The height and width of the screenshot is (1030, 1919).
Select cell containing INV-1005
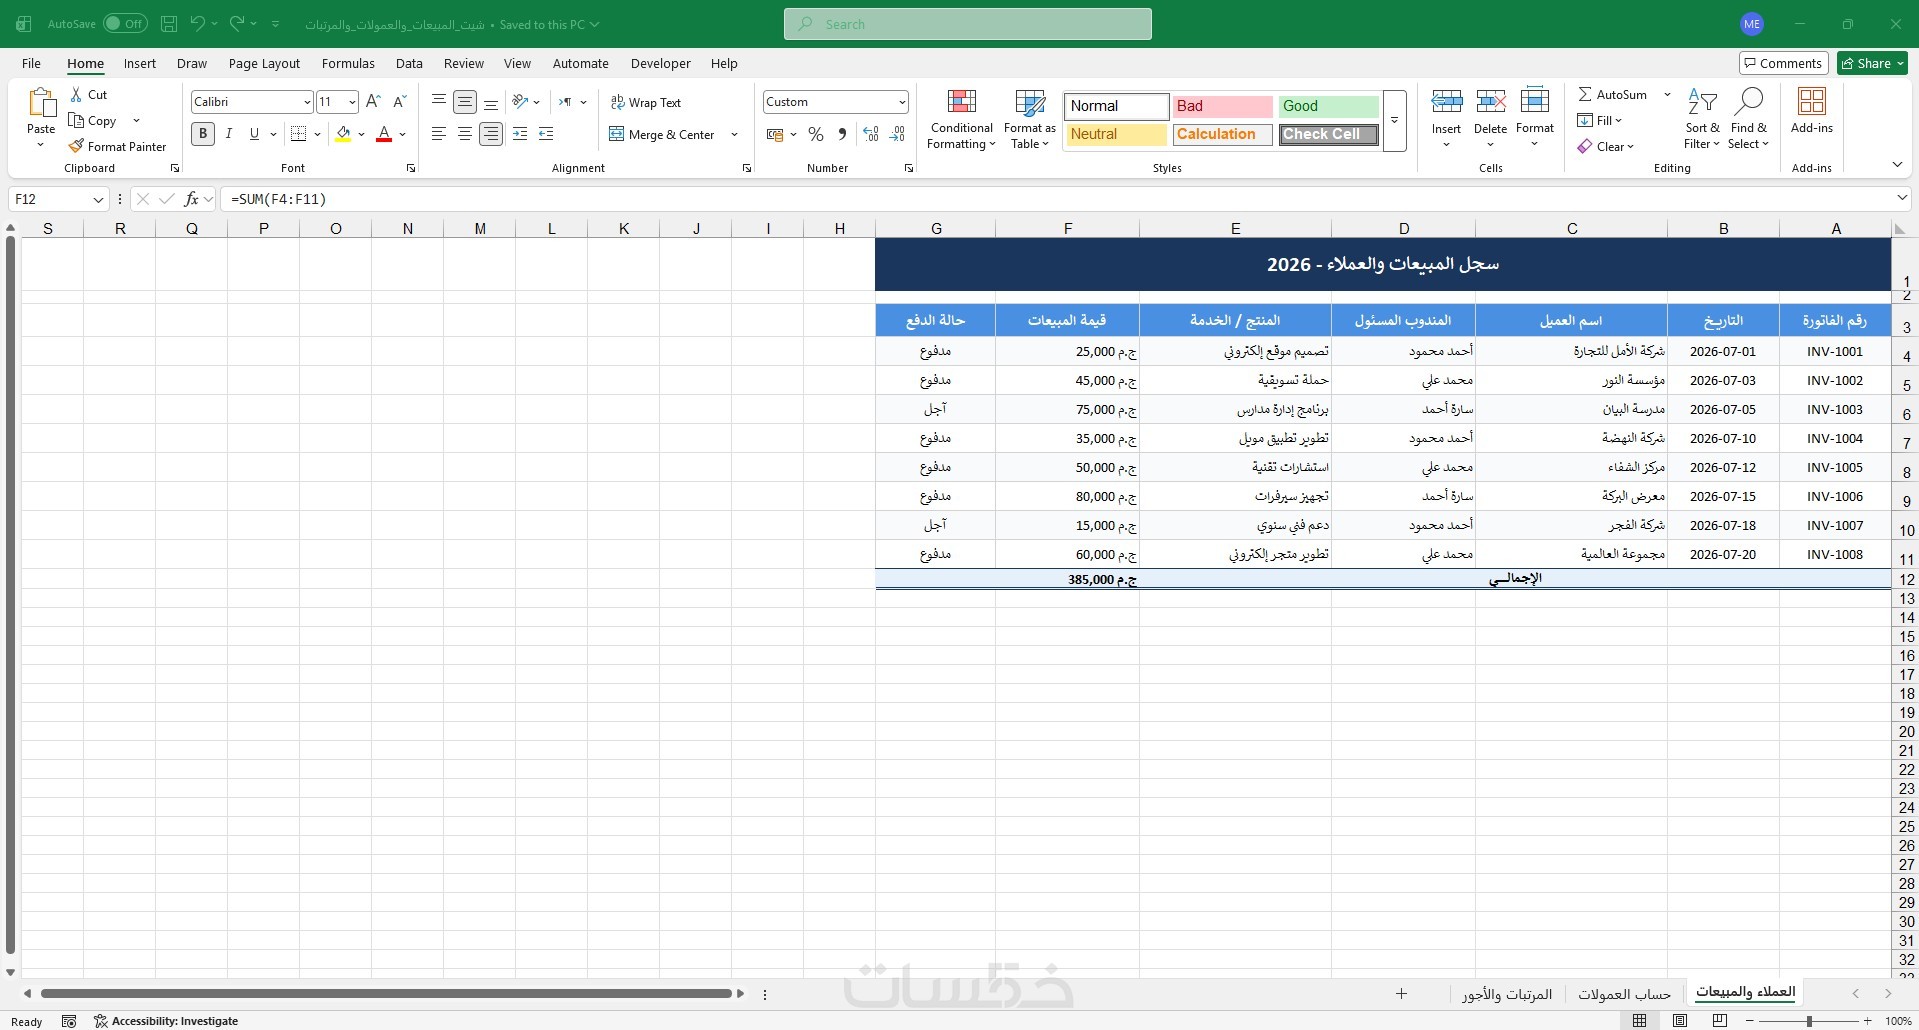[x=1835, y=467]
